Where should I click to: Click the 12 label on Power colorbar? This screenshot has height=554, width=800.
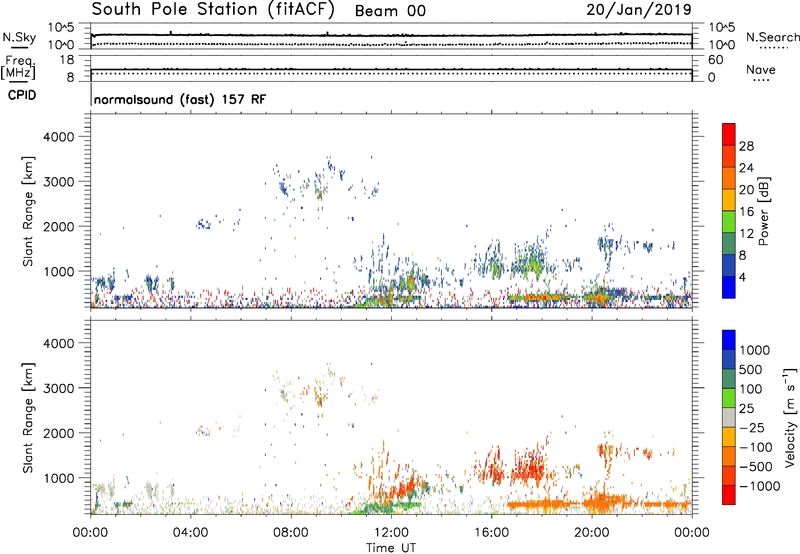pyautogui.click(x=746, y=234)
